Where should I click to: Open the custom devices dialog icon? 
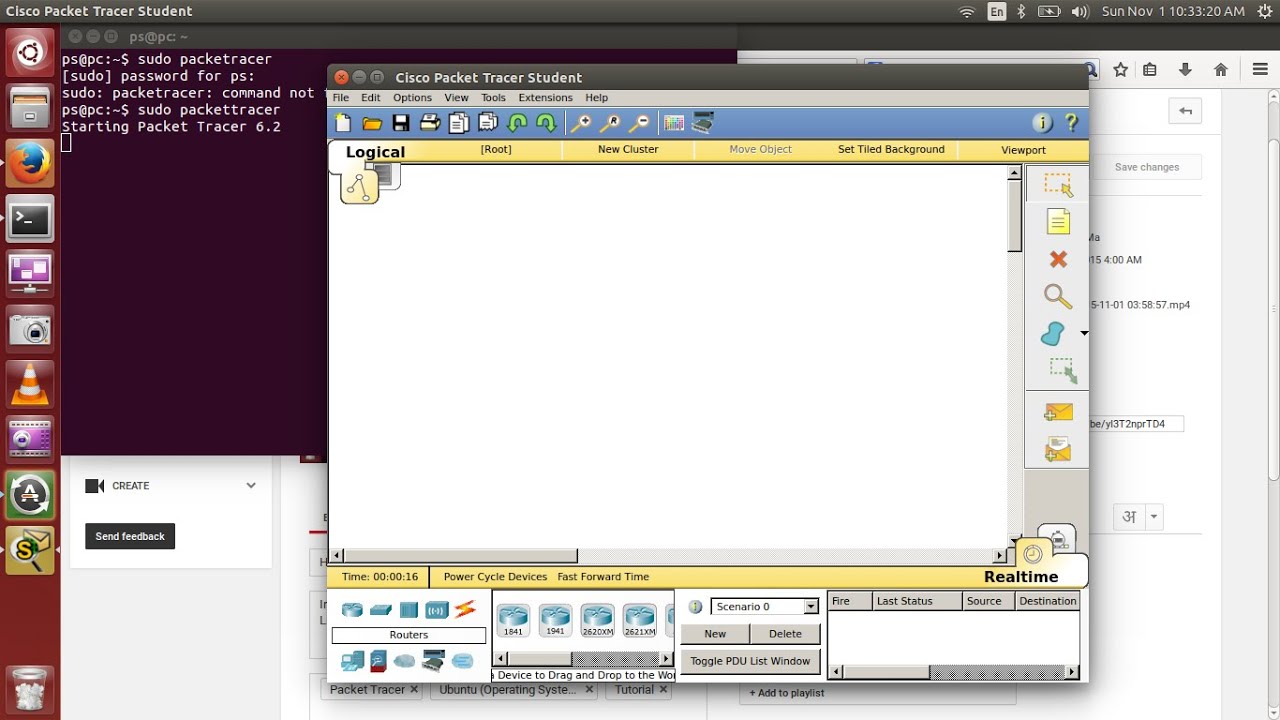click(x=704, y=123)
